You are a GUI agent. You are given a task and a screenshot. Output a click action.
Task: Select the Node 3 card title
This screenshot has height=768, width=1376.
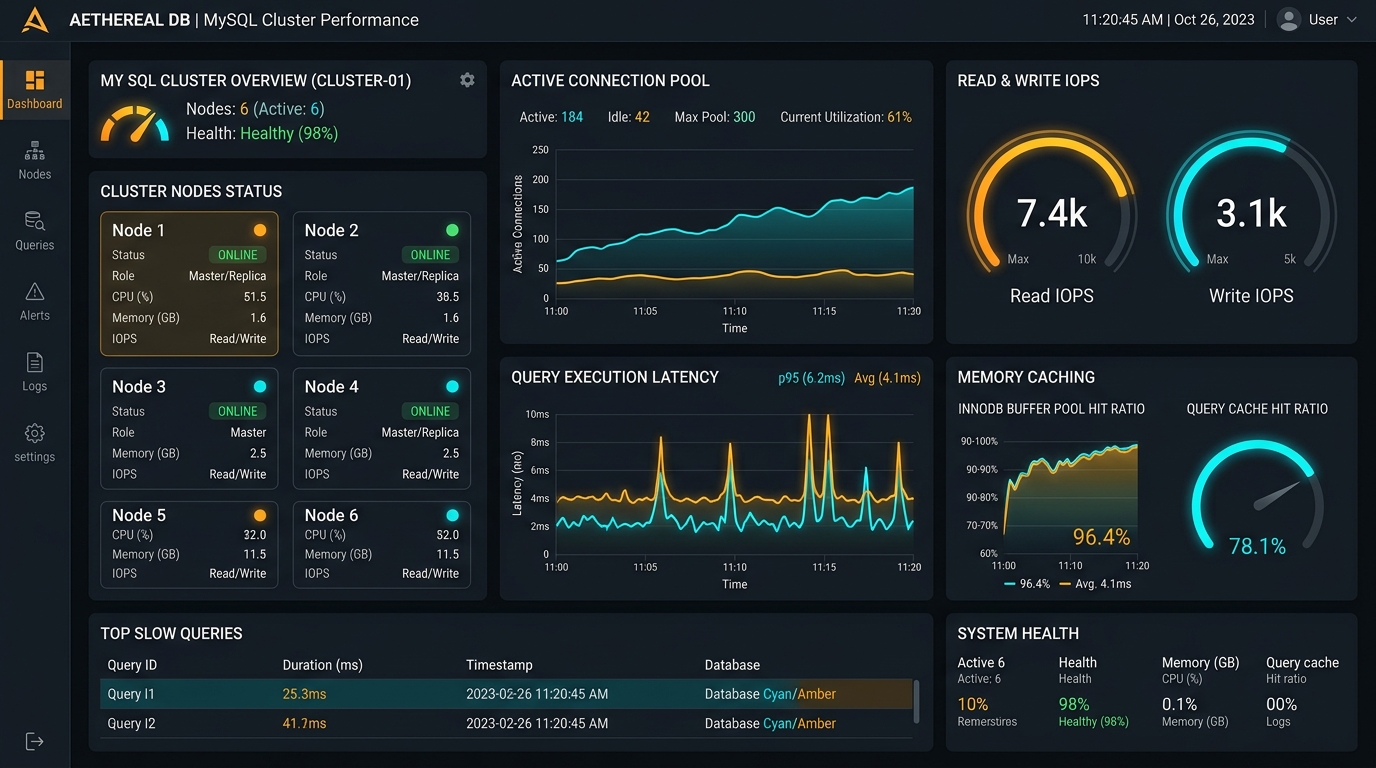click(x=139, y=386)
